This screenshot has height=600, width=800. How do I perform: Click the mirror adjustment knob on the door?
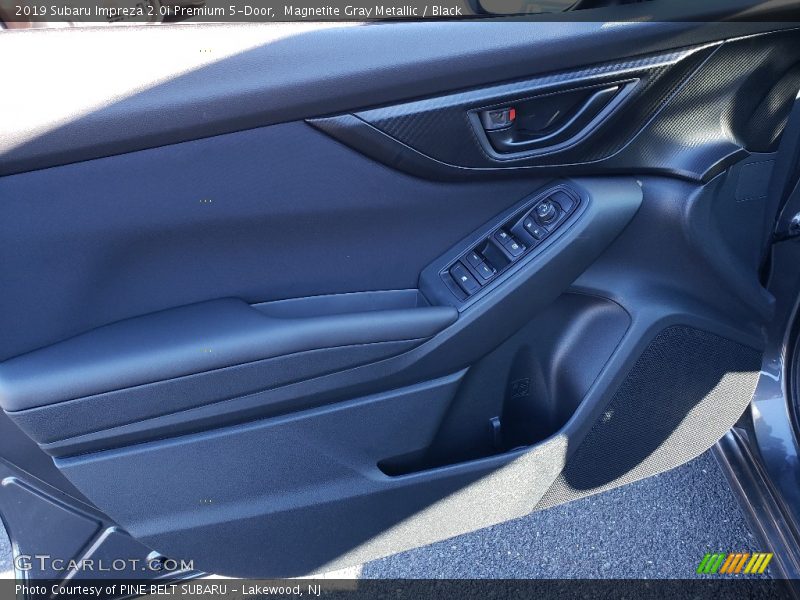(x=547, y=212)
